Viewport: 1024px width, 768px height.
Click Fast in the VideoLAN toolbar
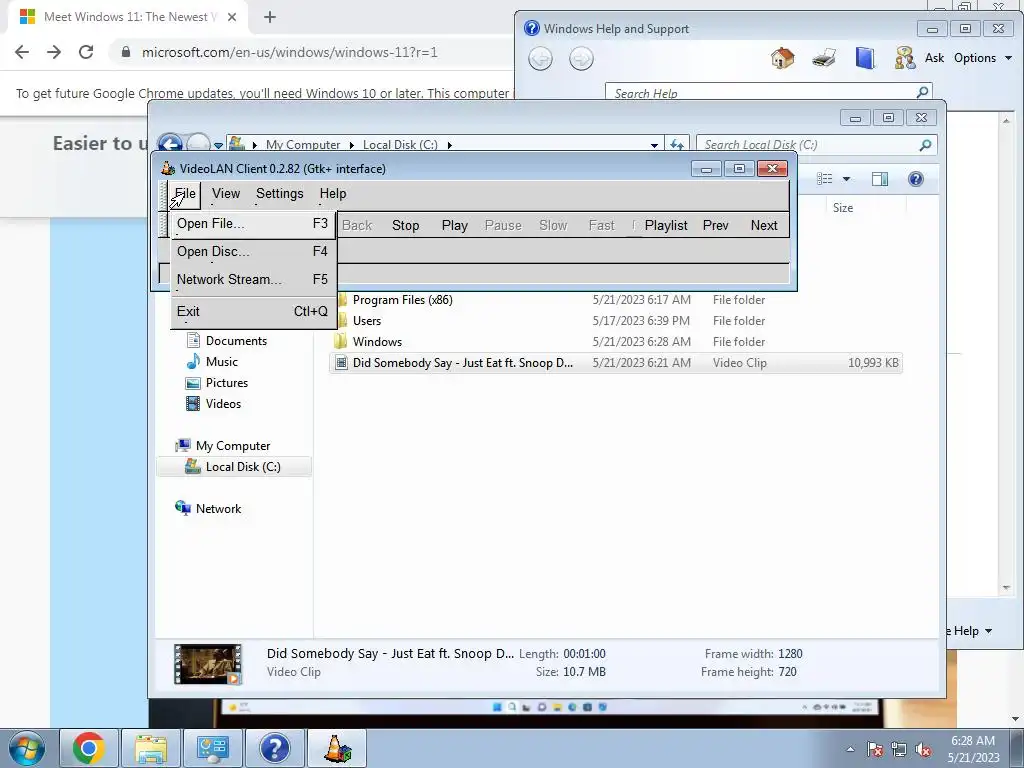pyautogui.click(x=601, y=225)
